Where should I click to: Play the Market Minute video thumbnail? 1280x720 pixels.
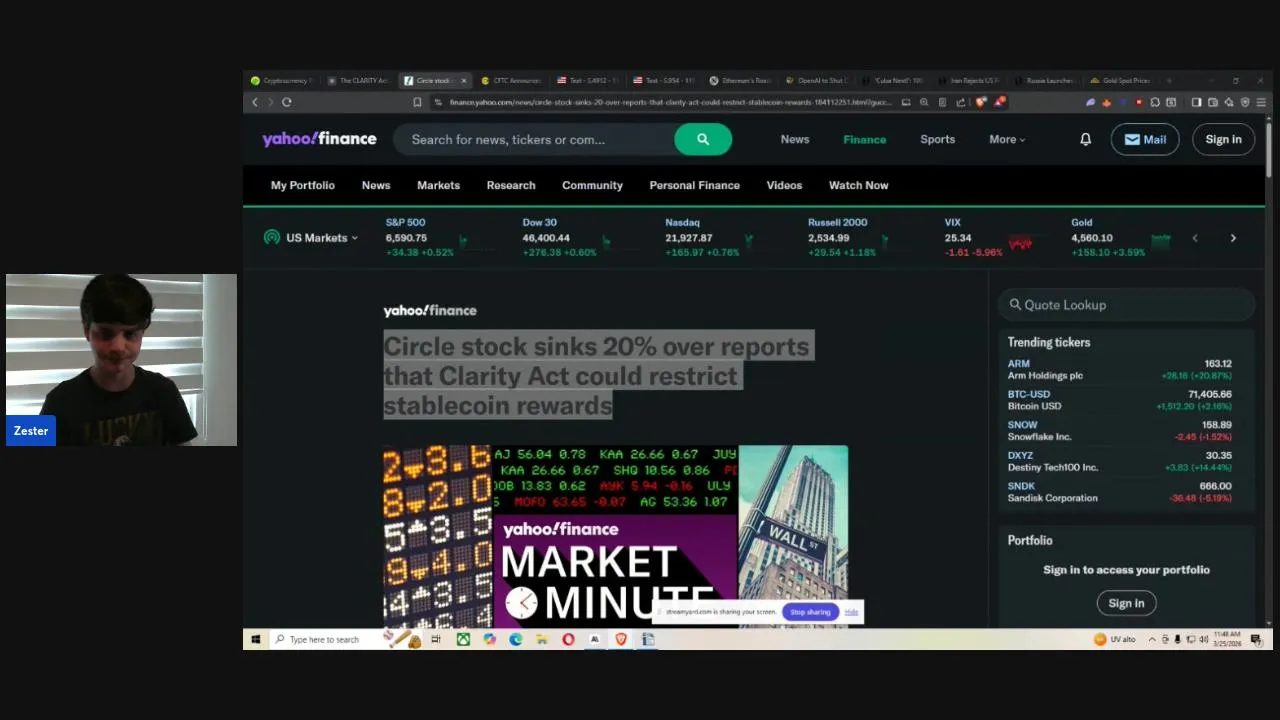point(615,536)
